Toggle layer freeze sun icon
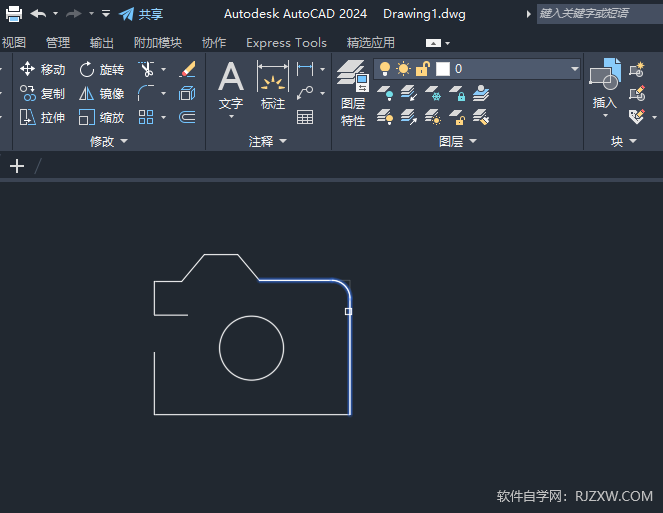Screen dimensions: 663x513 [x=403, y=69]
